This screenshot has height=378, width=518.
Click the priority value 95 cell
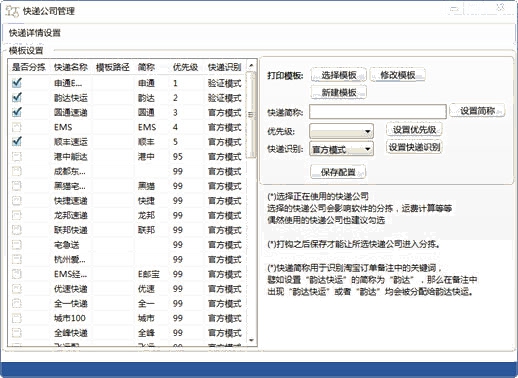click(x=178, y=156)
